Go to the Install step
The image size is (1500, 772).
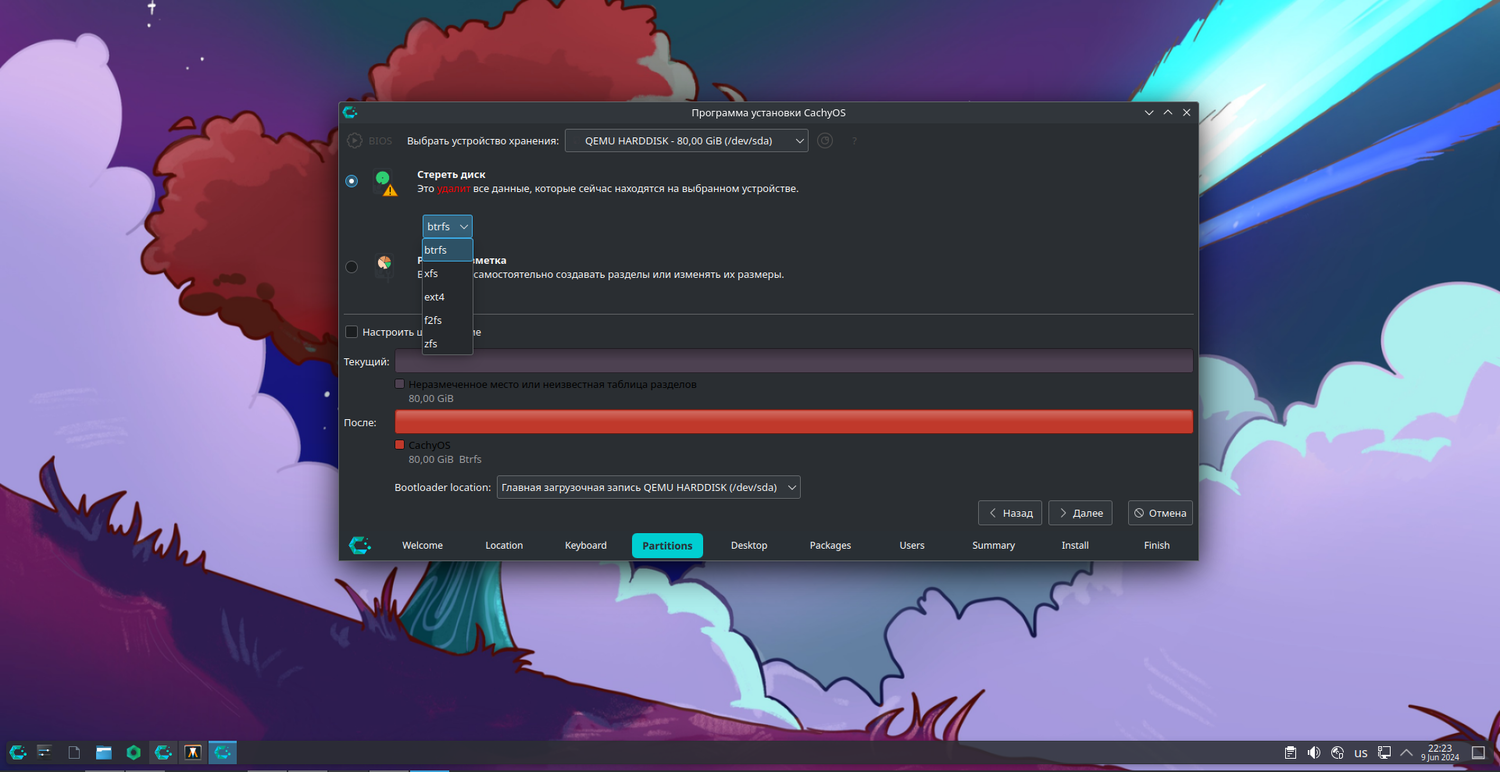tap(1075, 545)
